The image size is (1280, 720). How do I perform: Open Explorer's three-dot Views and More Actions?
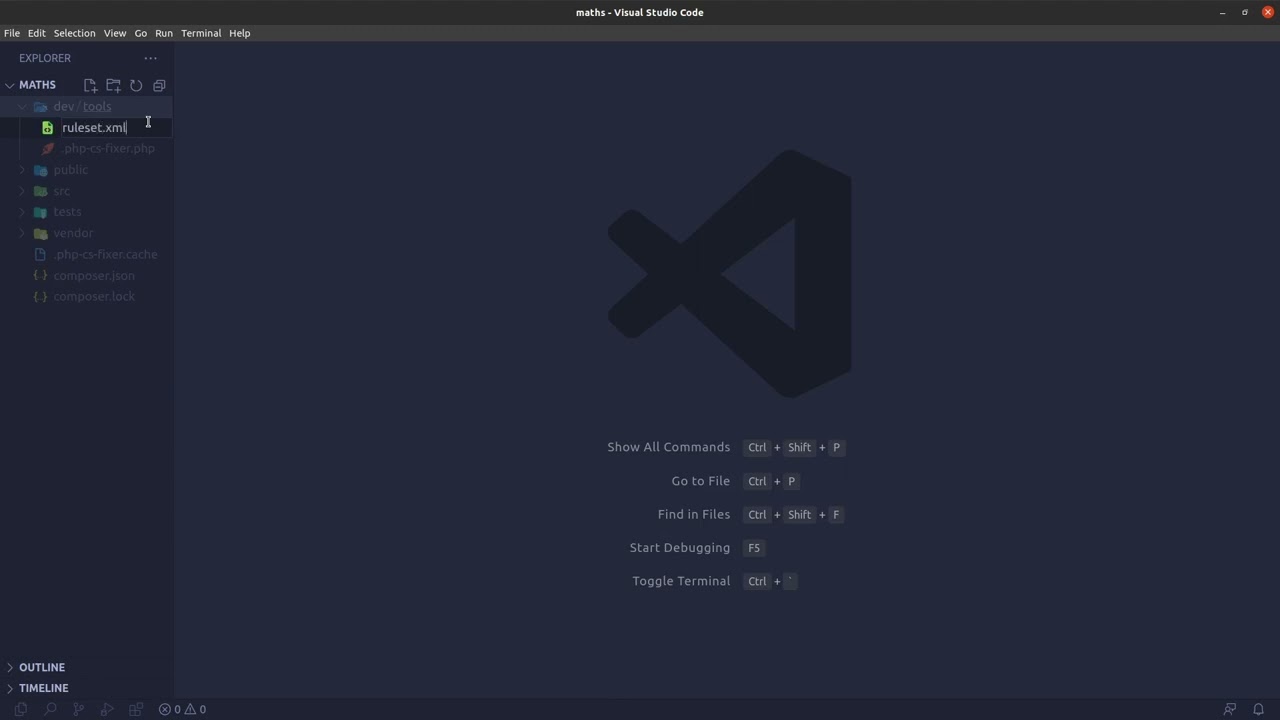[x=150, y=58]
